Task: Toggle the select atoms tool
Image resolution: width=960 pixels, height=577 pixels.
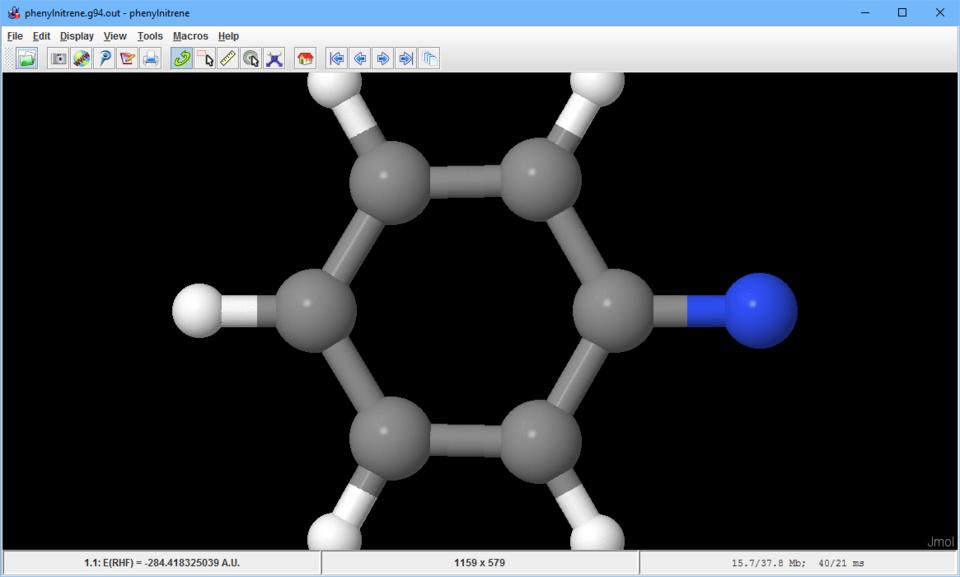Action: coord(205,59)
